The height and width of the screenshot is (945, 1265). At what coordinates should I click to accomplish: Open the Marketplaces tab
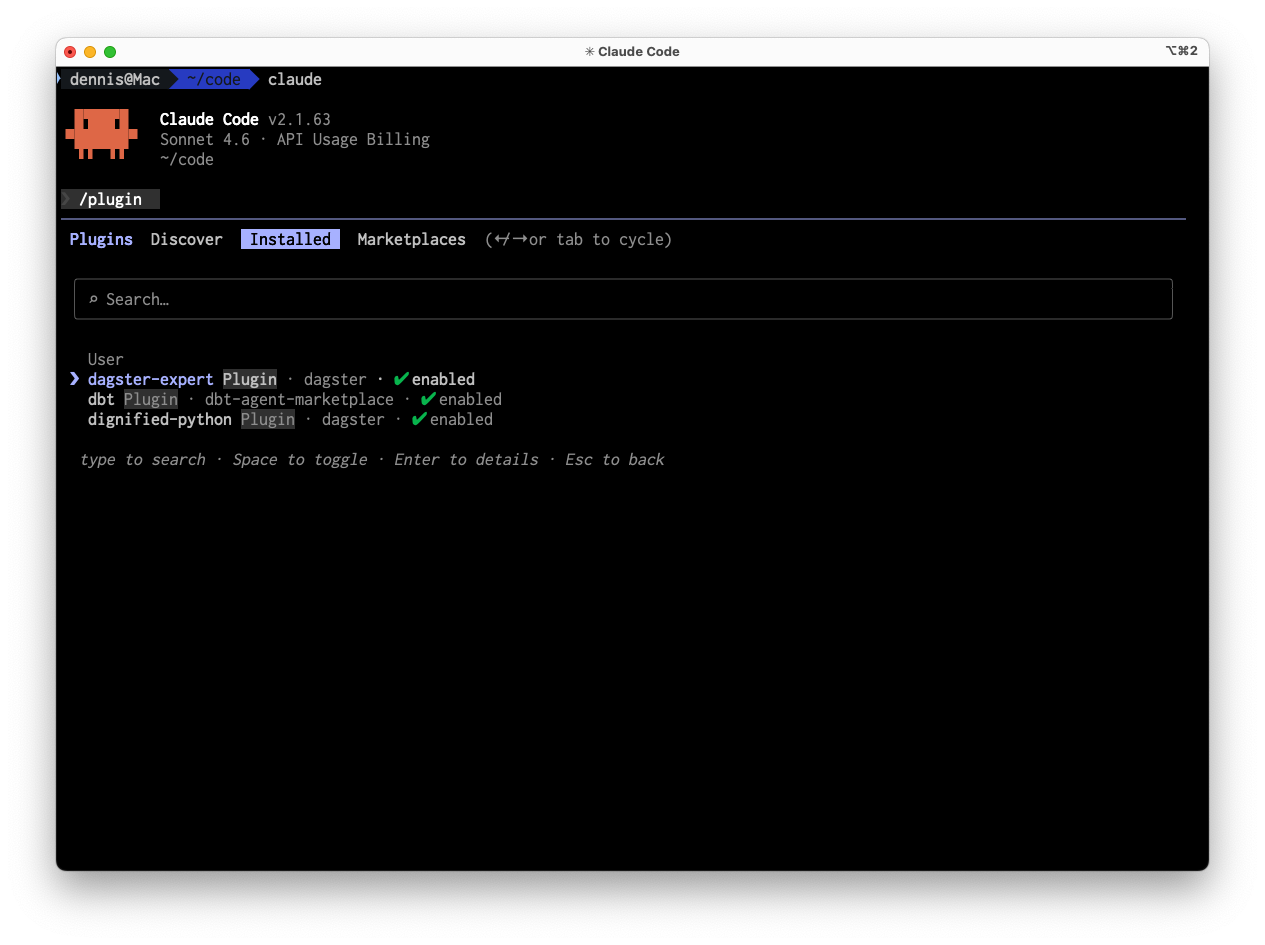411,239
